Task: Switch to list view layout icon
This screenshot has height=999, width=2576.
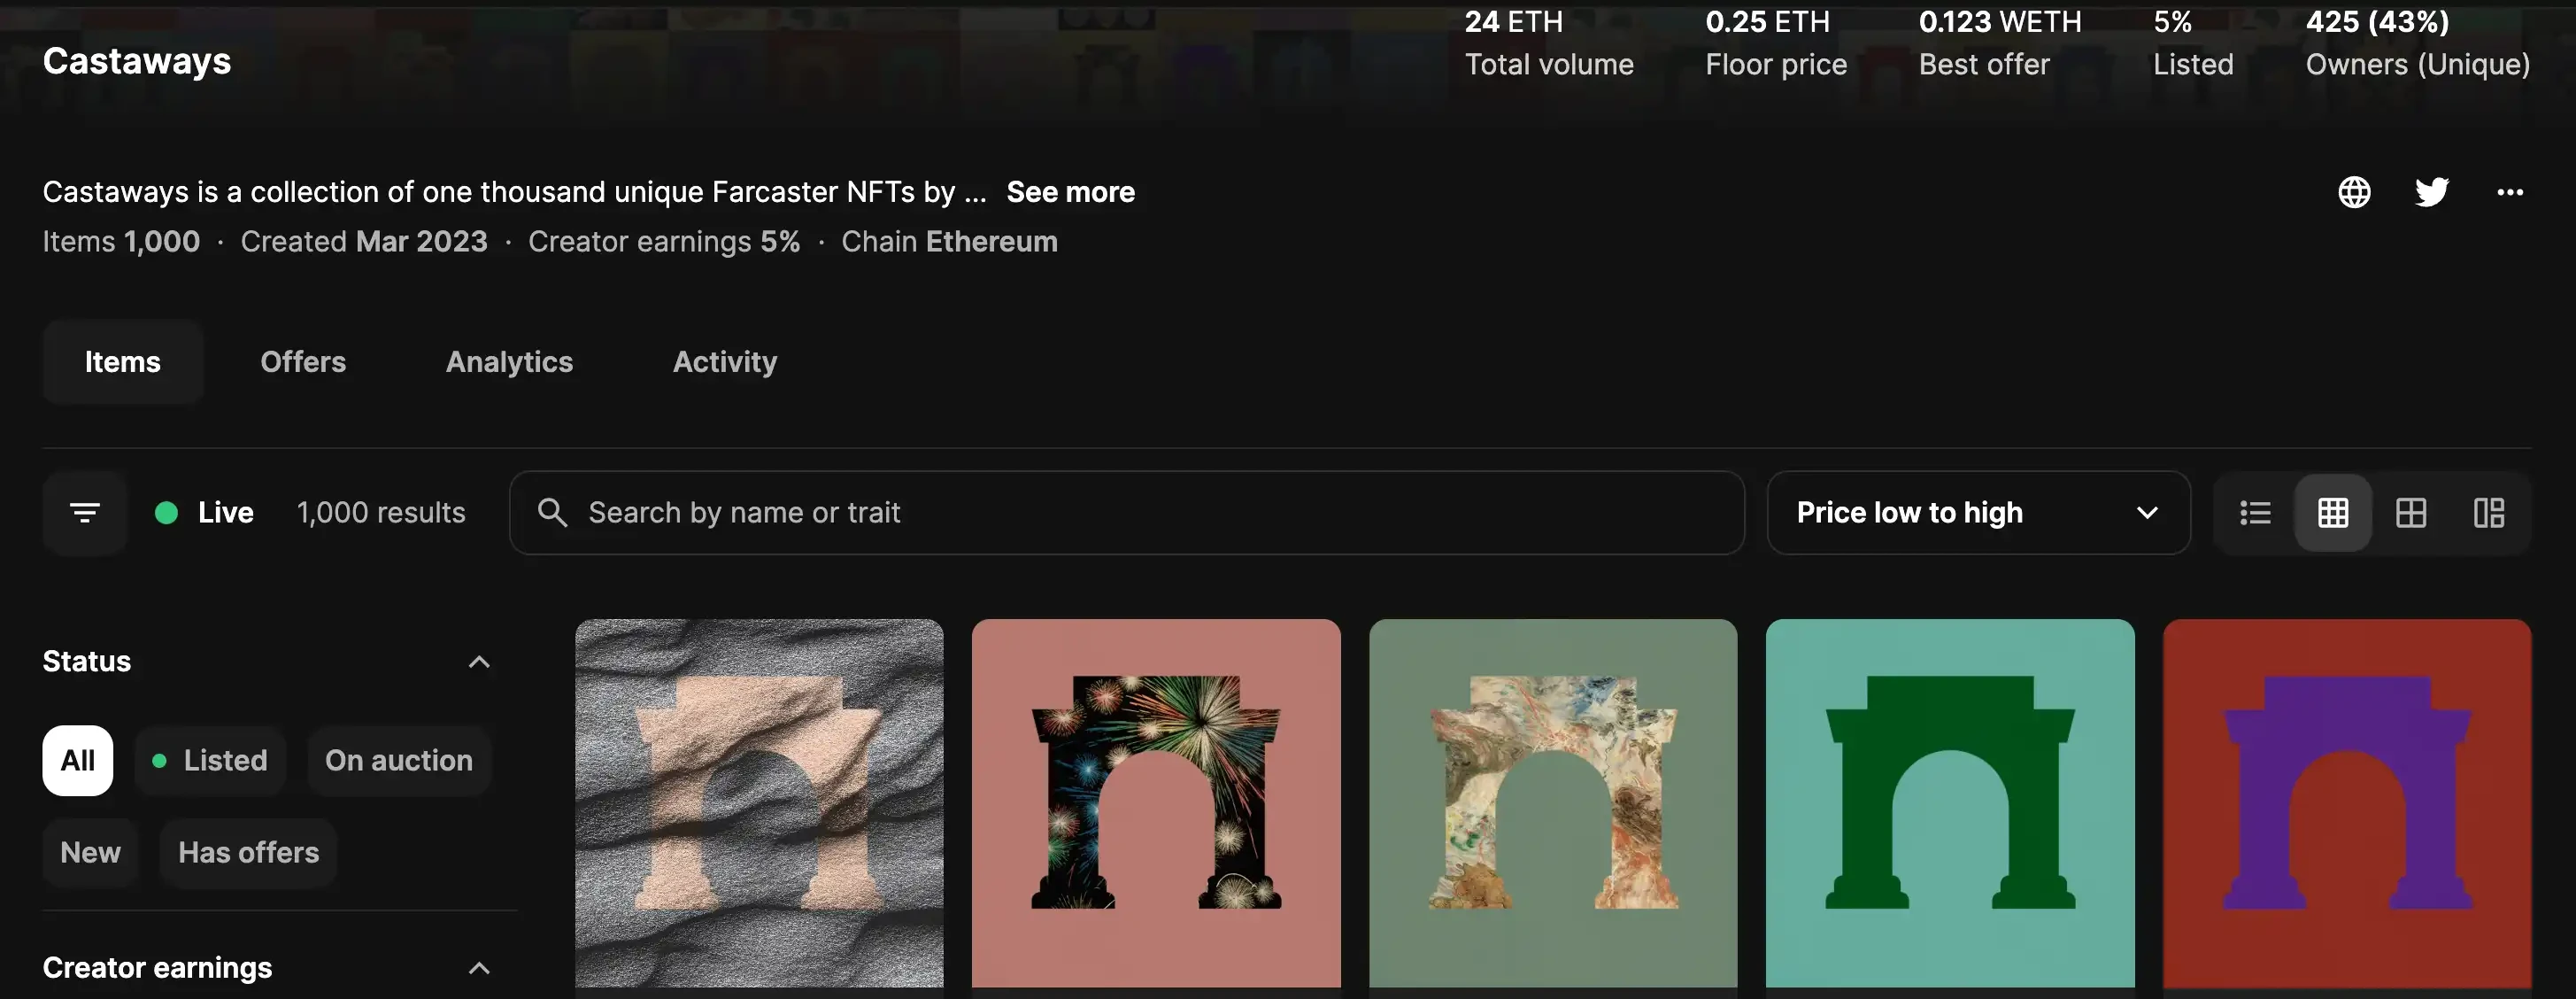Action: 2255,513
